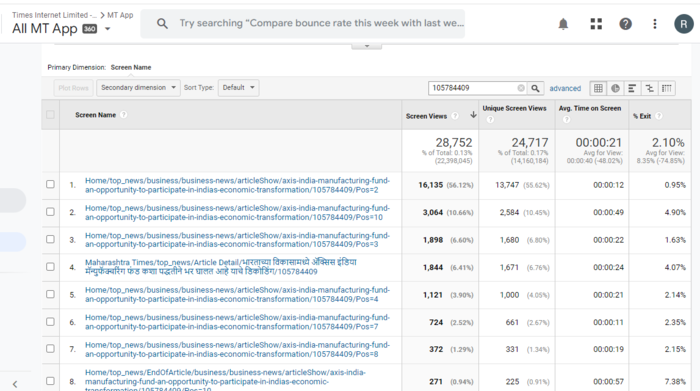This screenshot has width=700, height=391.
Task: Open the three-dot more options menu
Action: [x=655, y=24]
